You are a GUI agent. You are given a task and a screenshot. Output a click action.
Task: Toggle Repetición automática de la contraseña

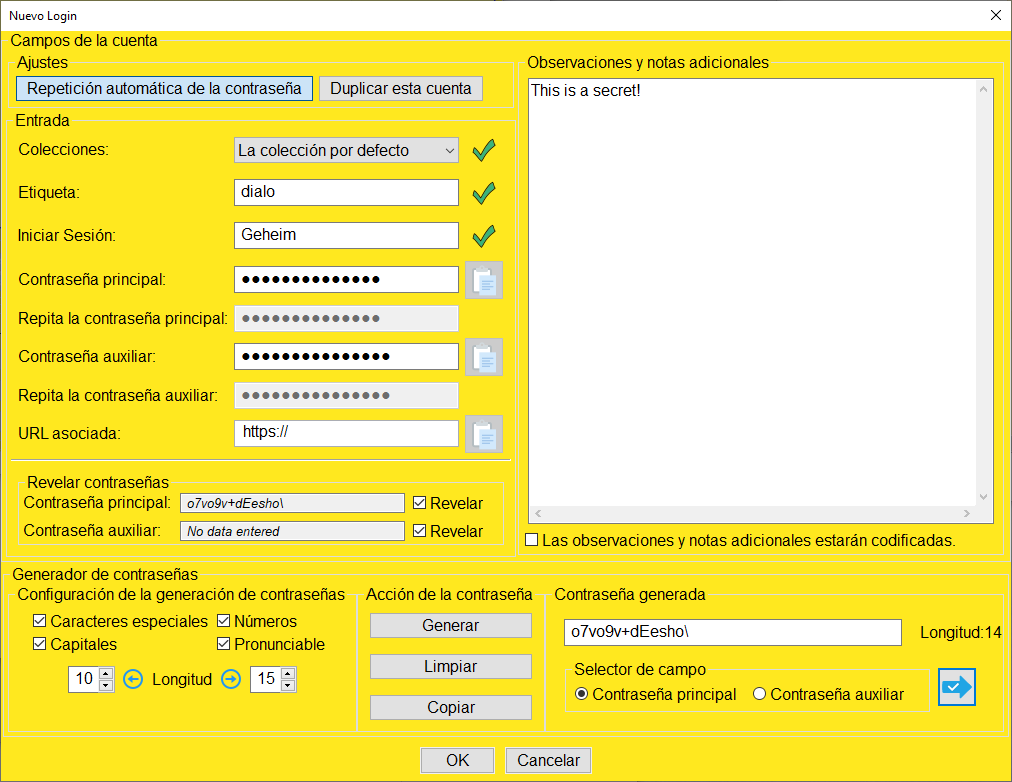pyautogui.click(x=164, y=88)
